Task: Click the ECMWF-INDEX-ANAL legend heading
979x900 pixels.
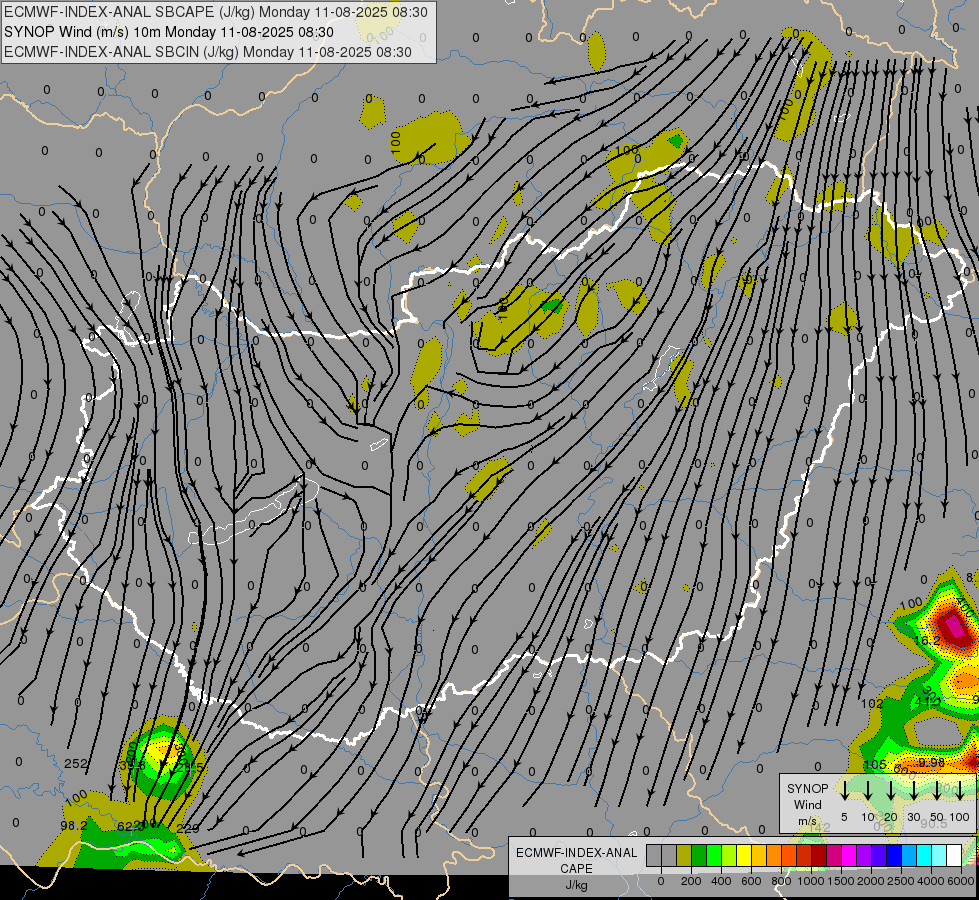Action: (576, 853)
